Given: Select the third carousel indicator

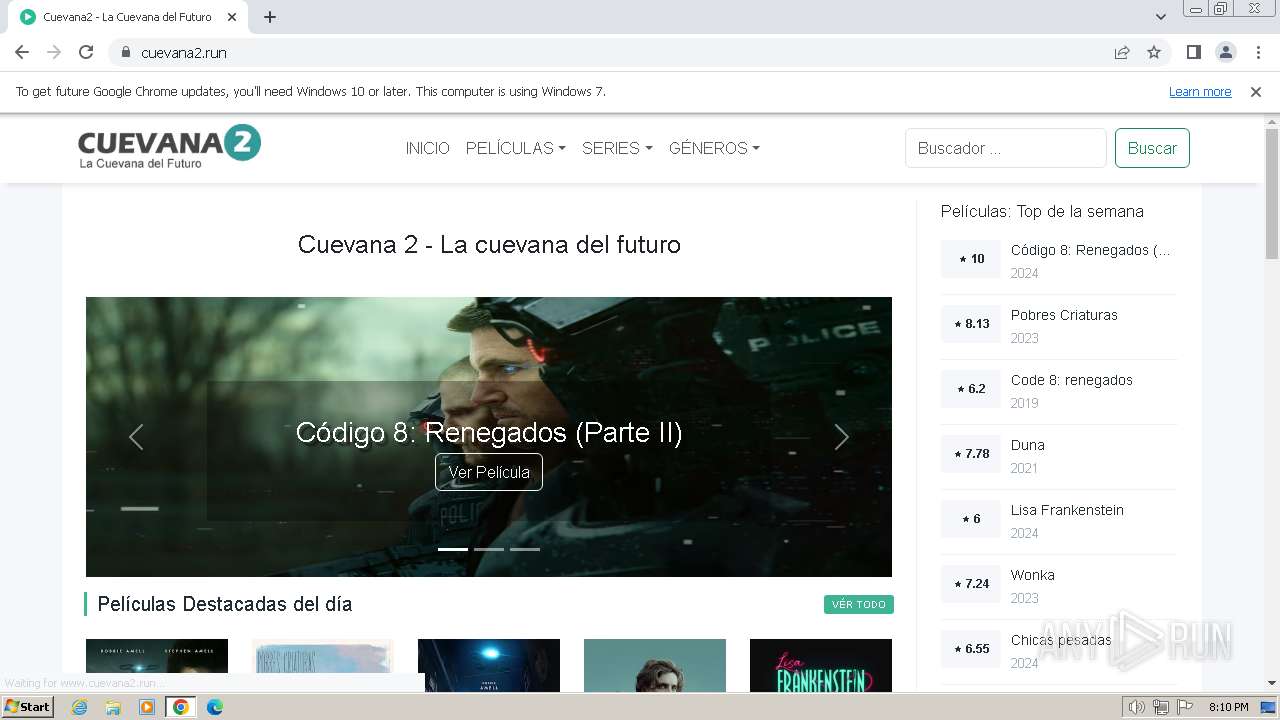Looking at the screenshot, I should point(525,549).
